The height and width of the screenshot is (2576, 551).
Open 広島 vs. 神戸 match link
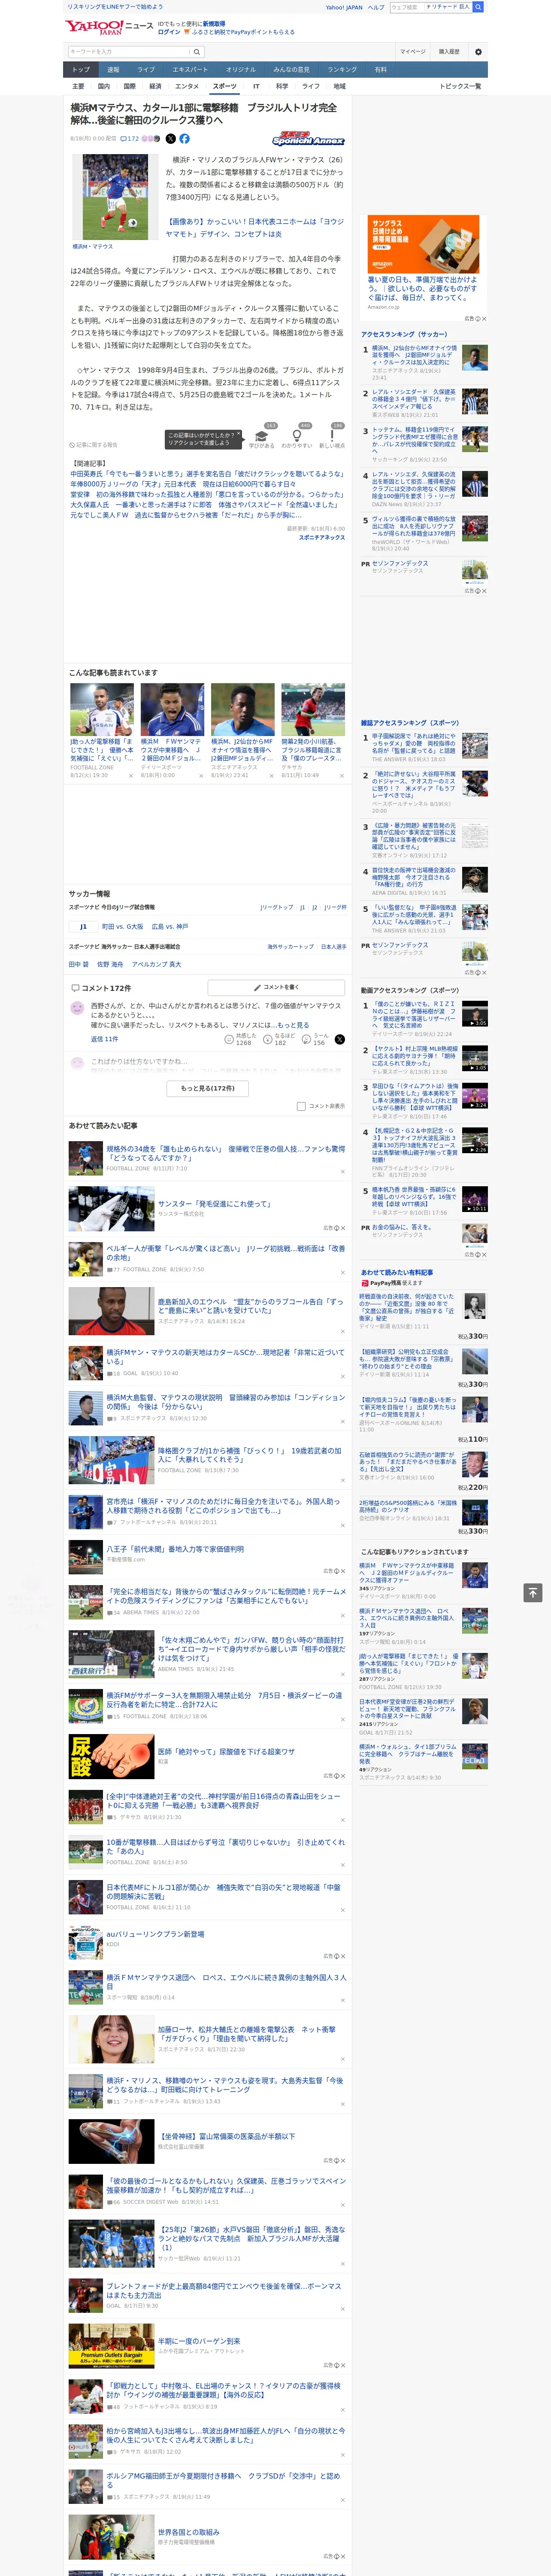(x=169, y=927)
